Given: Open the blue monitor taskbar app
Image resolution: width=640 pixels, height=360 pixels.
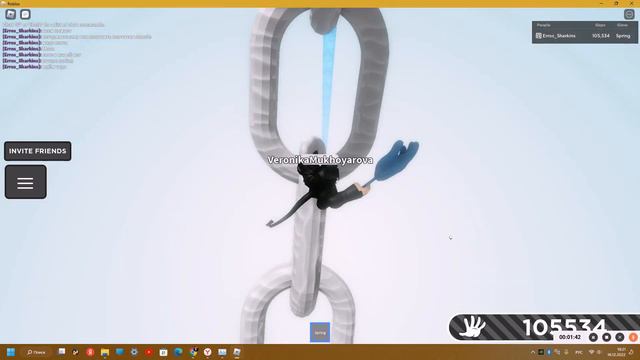Looking at the screenshot, I should [120, 352].
